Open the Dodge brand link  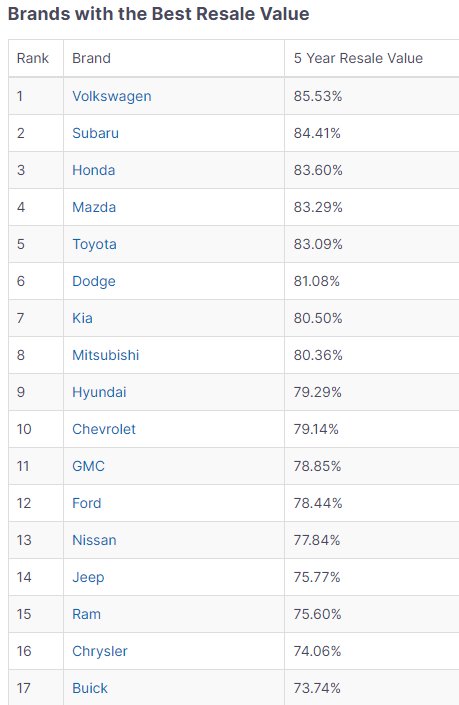click(94, 281)
